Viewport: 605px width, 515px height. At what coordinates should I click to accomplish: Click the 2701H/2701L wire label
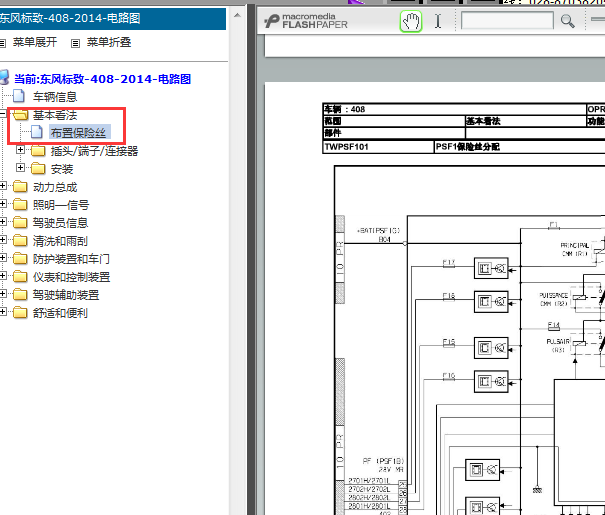point(369,481)
